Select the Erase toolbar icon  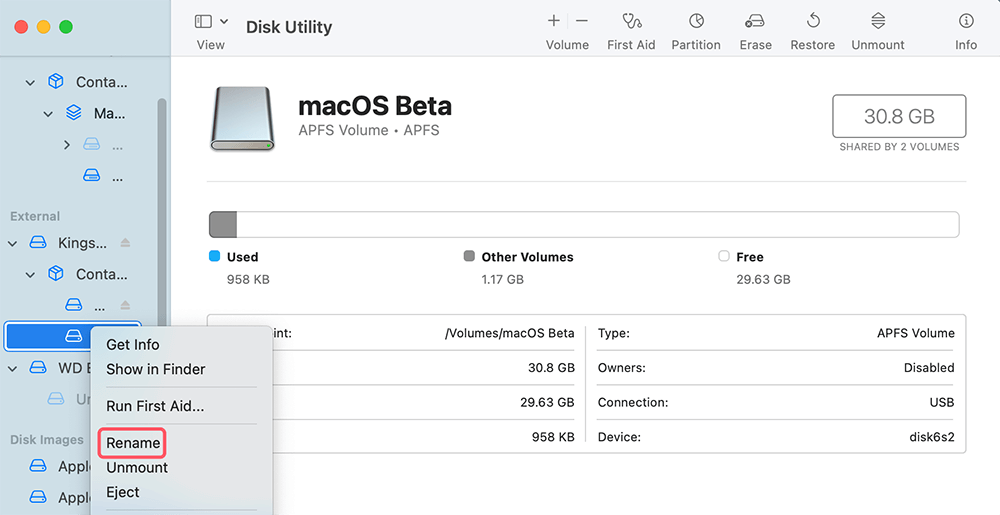pos(755,21)
